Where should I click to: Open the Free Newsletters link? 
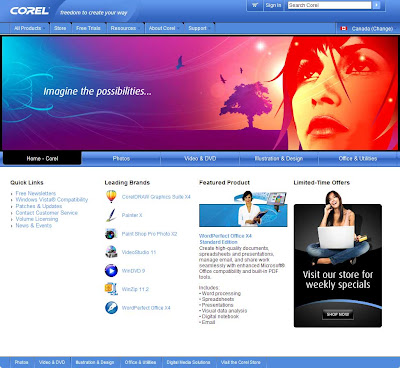36,193
